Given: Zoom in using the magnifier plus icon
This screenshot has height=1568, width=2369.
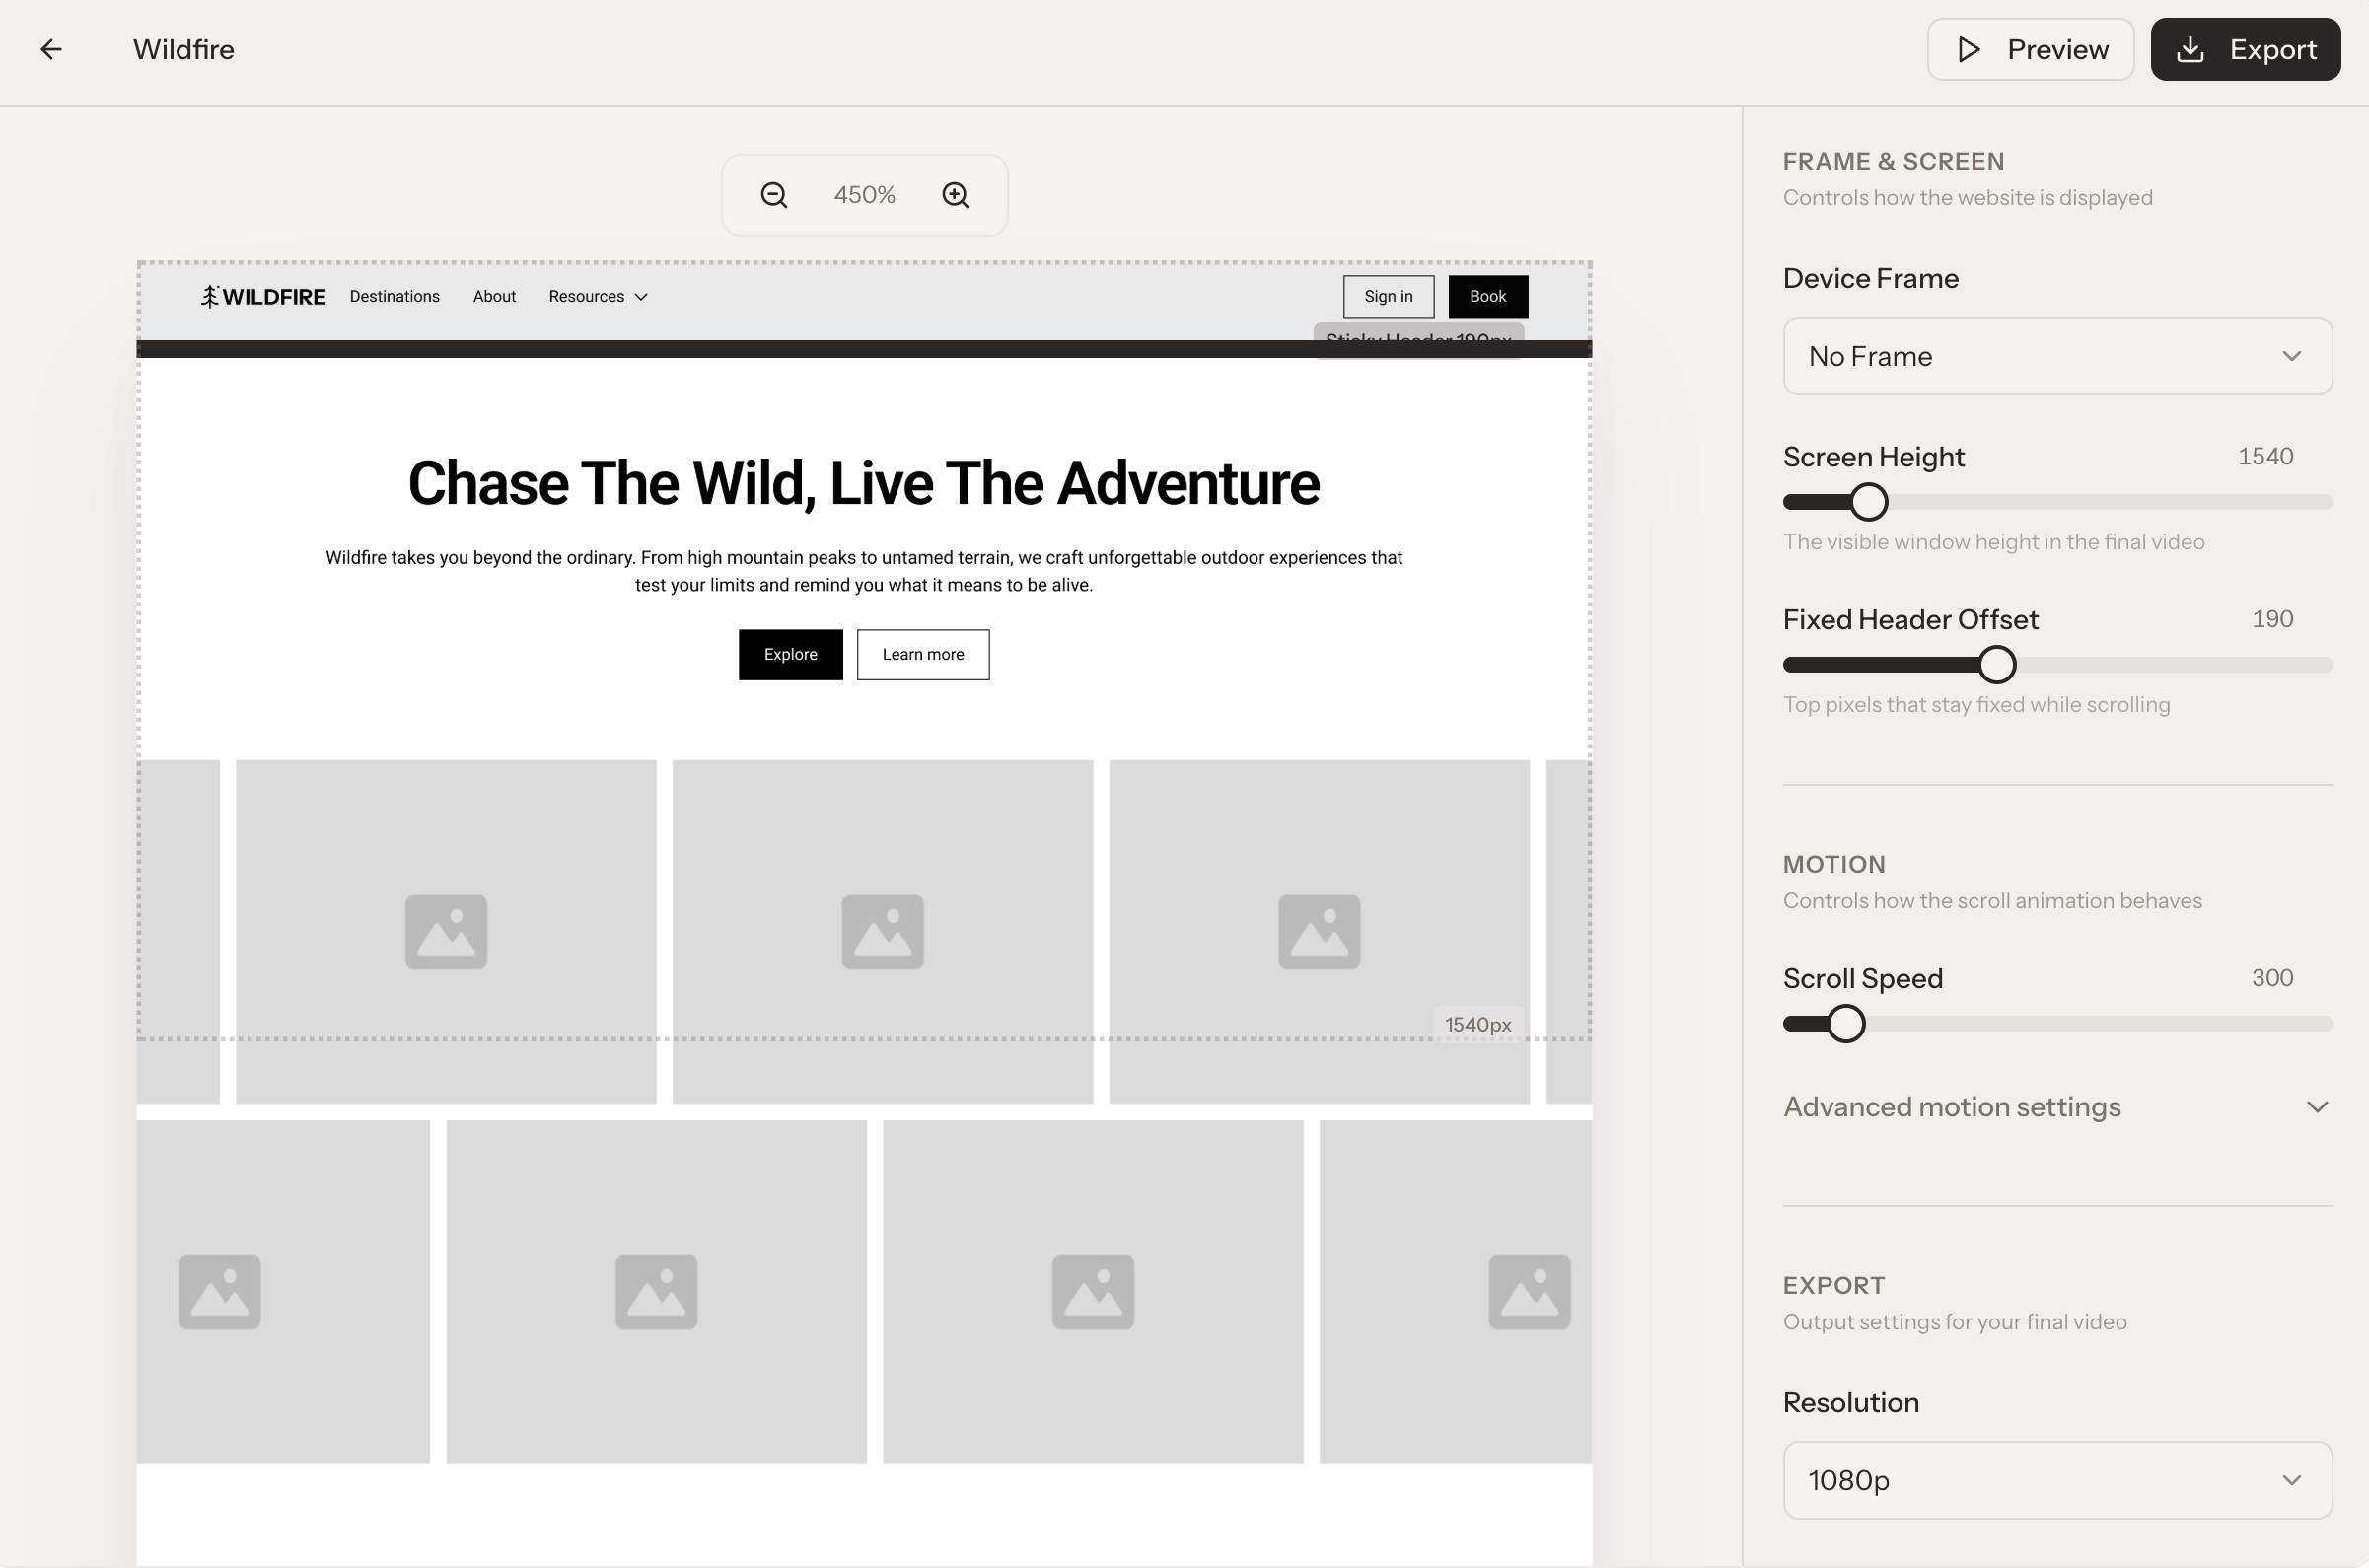Looking at the screenshot, I should tap(955, 194).
